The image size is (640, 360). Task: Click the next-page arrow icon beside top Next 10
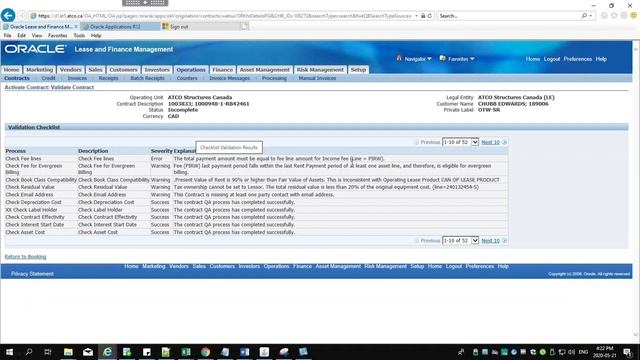(x=504, y=142)
